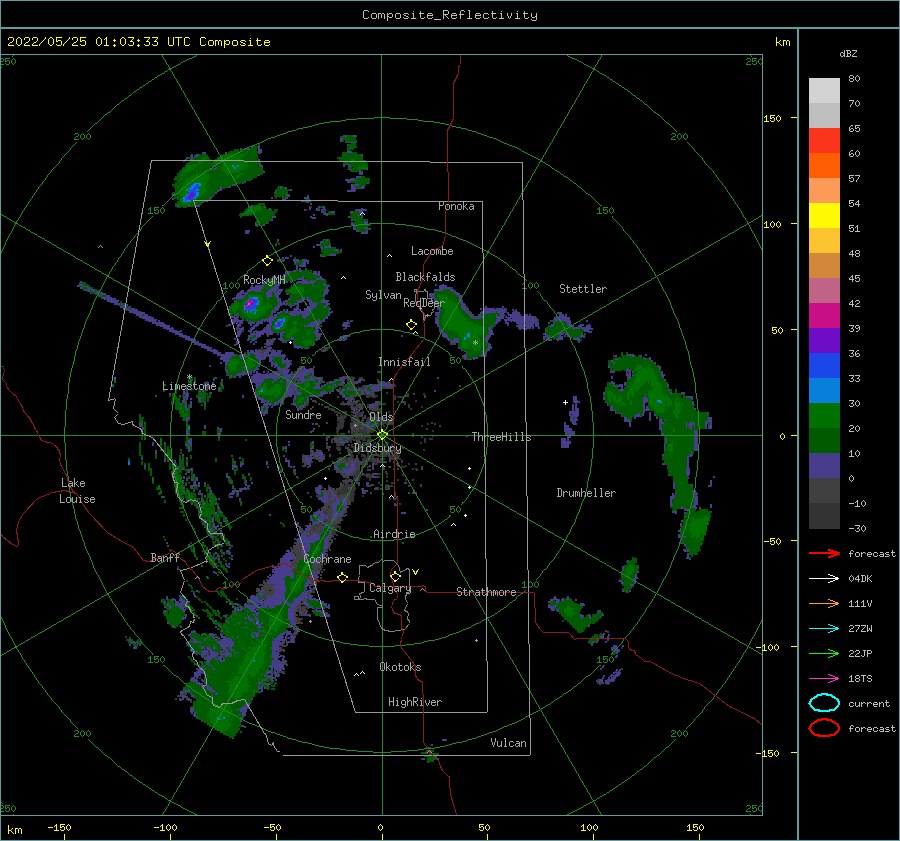Click the ThreeHills label

tap(502, 437)
